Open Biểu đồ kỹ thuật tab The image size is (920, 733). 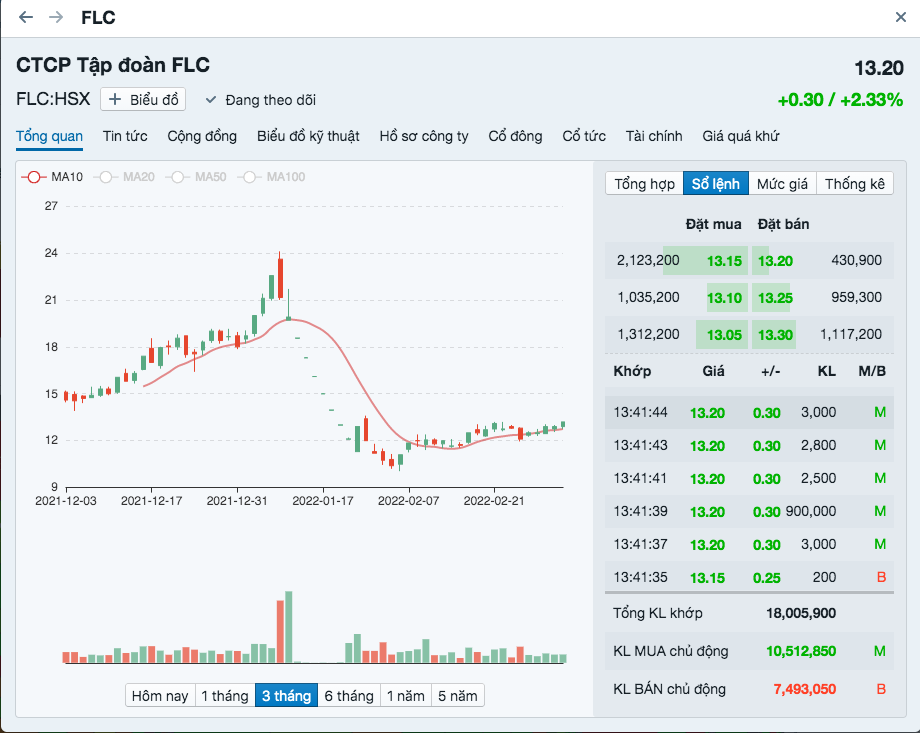pos(308,136)
